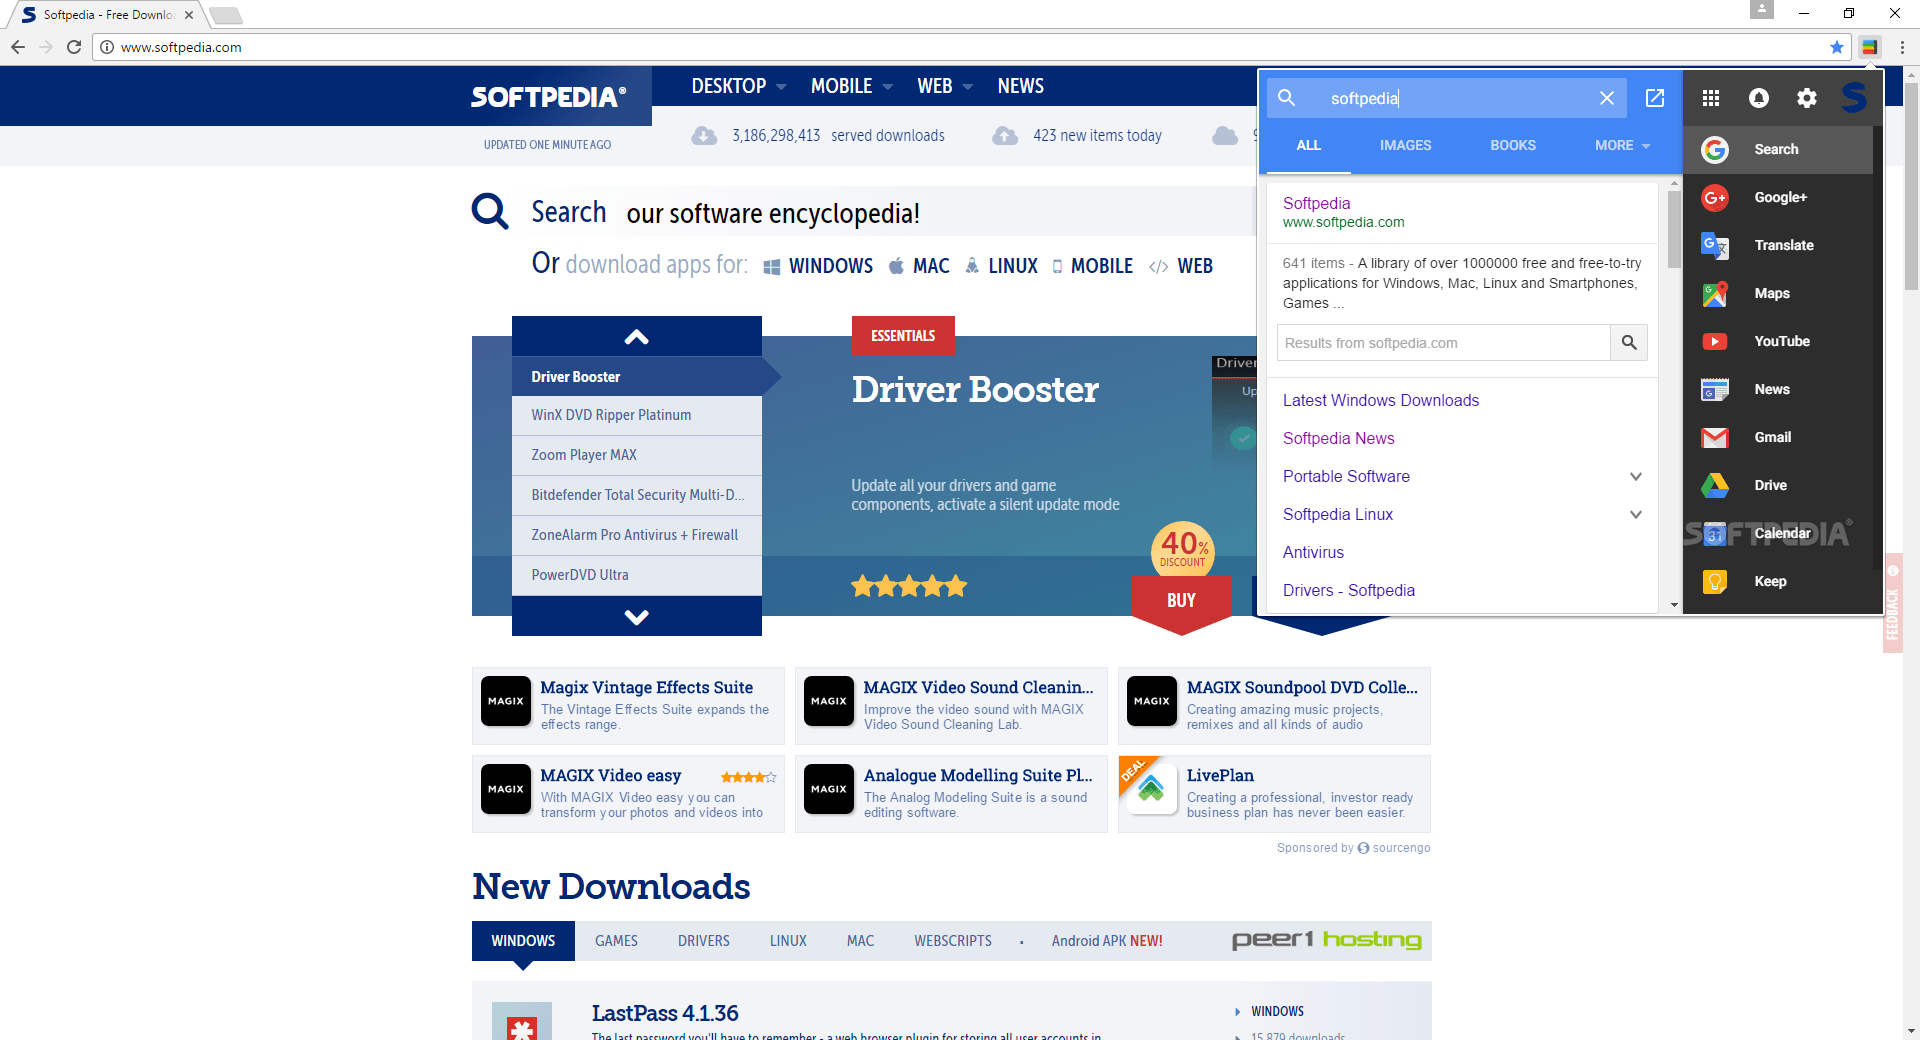The width and height of the screenshot is (1920, 1040).
Task: Click the bookmark star in address bar
Action: (x=1837, y=47)
